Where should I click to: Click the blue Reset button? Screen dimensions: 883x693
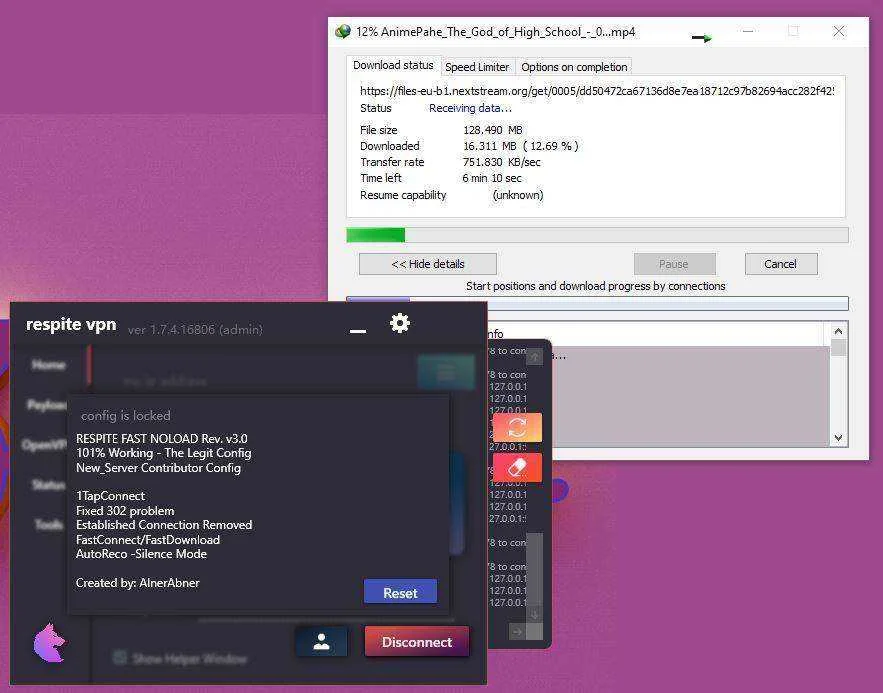[x=400, y=592]
